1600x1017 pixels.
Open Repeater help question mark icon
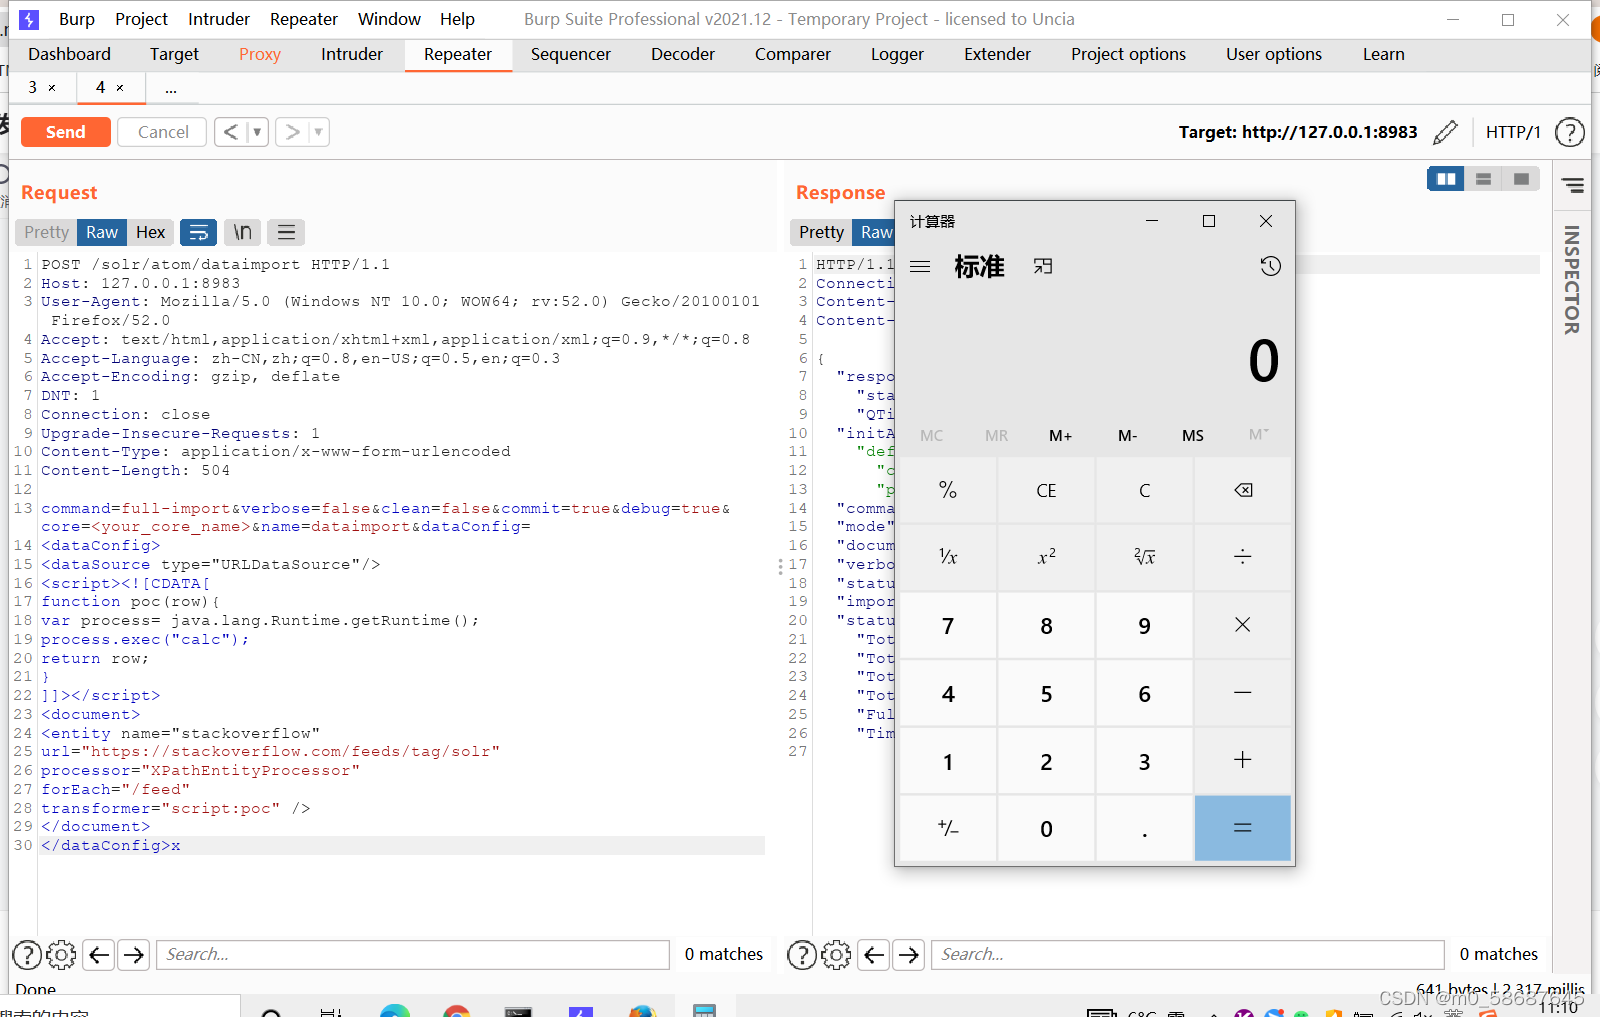click(1570, 132)
